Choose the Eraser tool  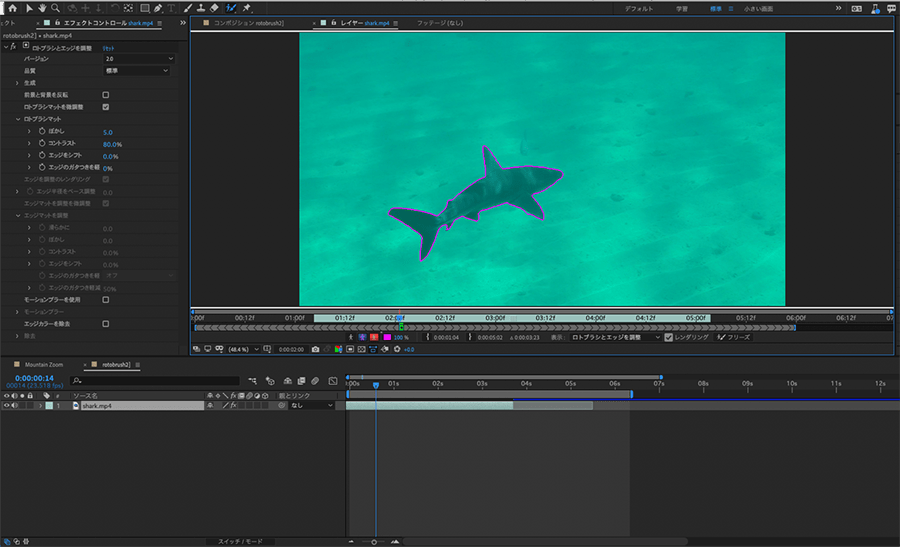pyautogui.click(x=214, y=8)
